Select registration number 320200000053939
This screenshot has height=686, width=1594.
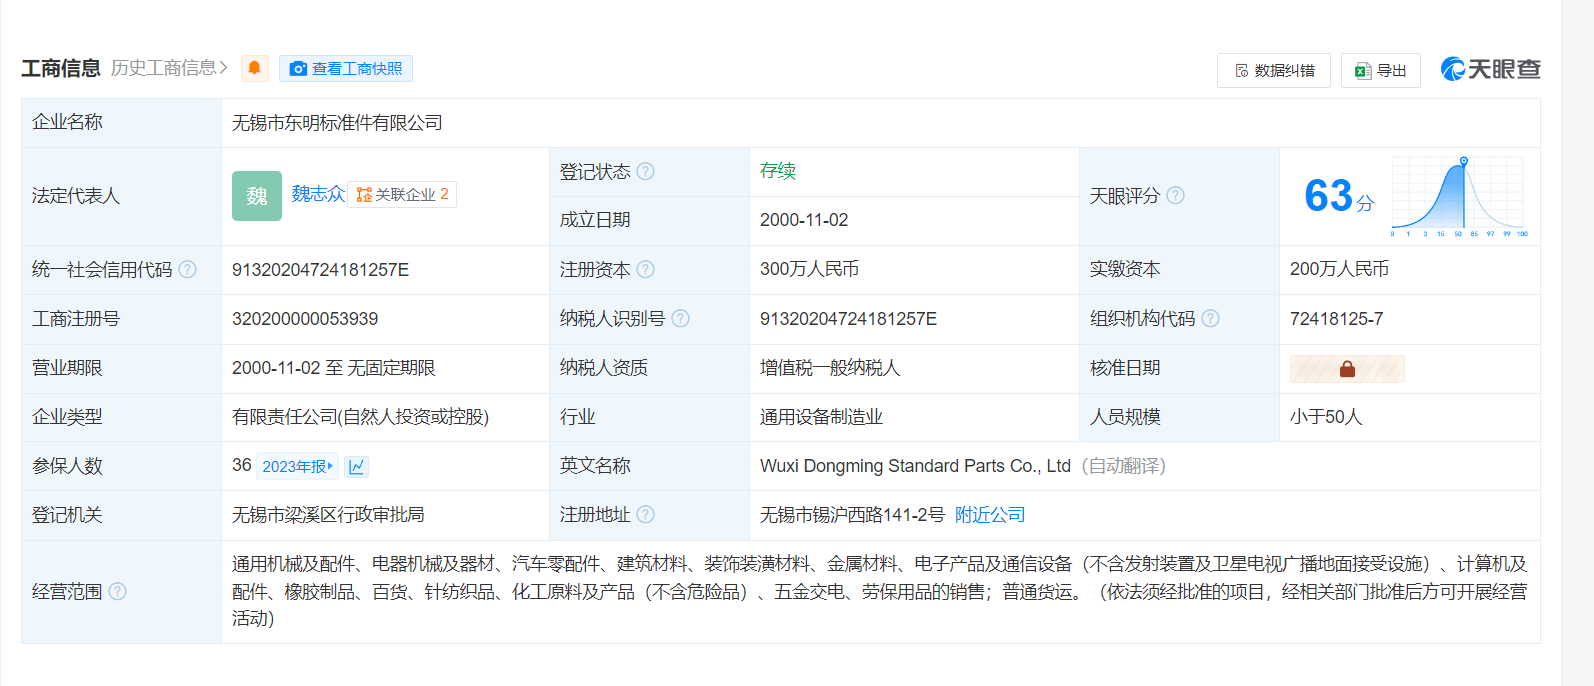point(305,319)
